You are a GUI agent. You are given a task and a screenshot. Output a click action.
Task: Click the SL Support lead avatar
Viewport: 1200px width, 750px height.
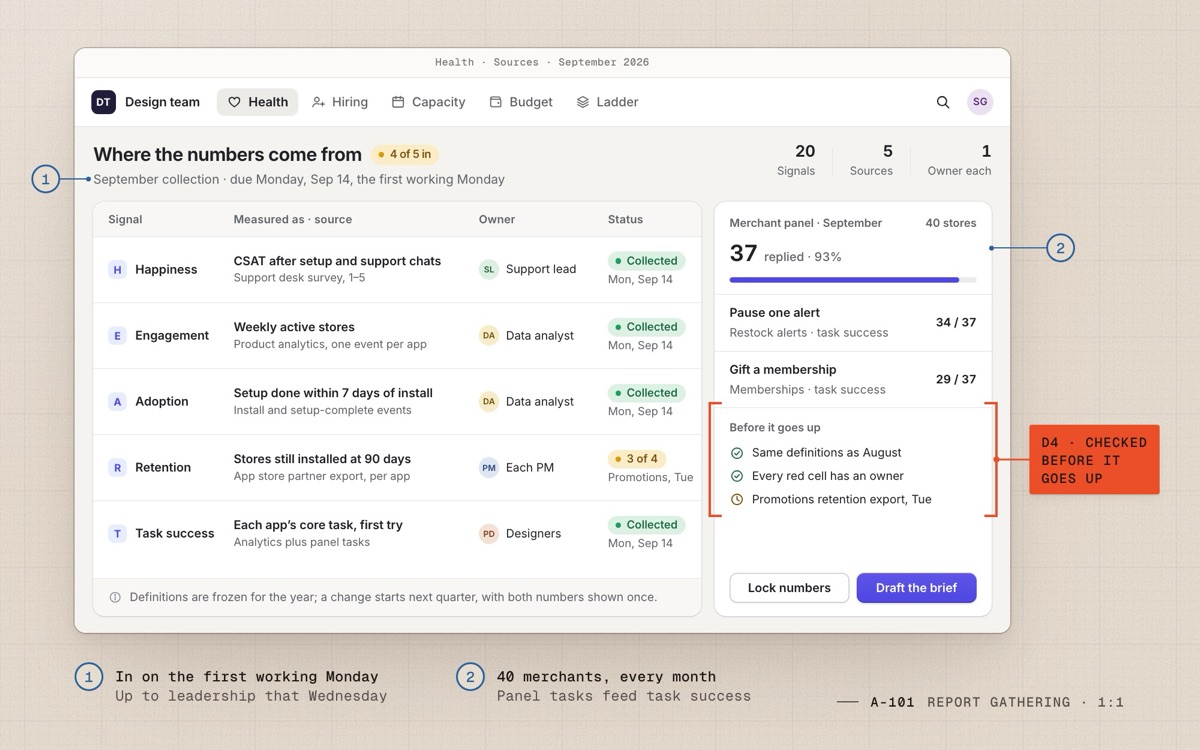tap(489, 269)
